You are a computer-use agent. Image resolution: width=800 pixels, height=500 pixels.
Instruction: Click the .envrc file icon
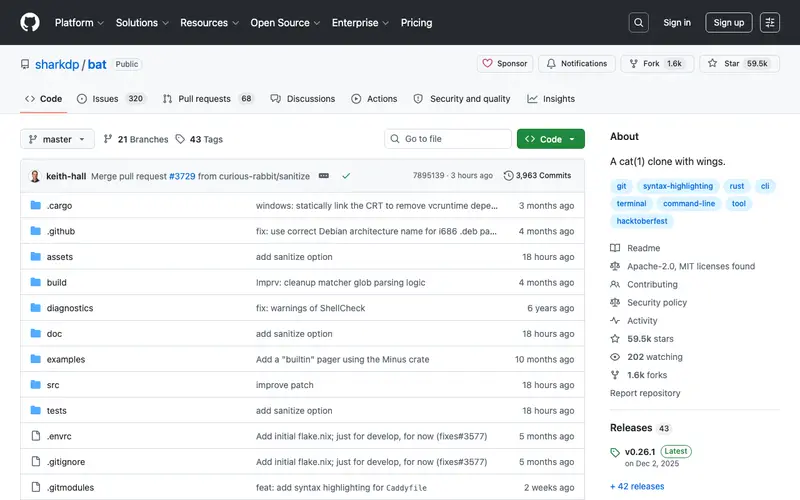click(36, 436)
